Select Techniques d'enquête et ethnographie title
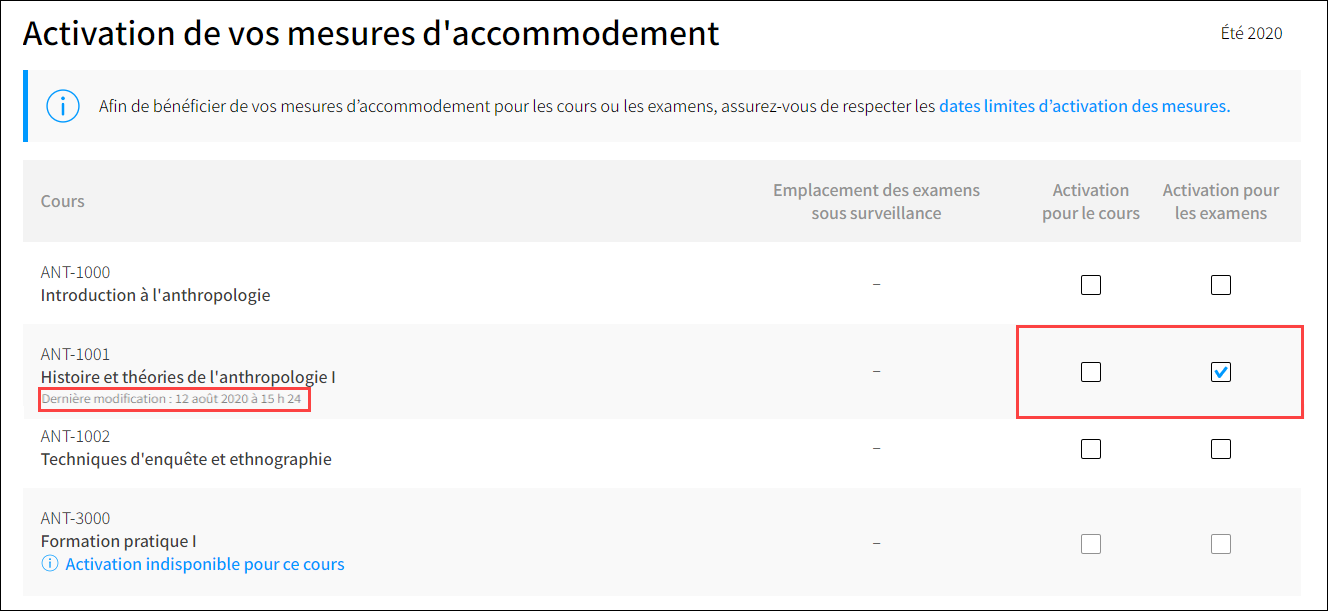 click(x=186, y=459)
